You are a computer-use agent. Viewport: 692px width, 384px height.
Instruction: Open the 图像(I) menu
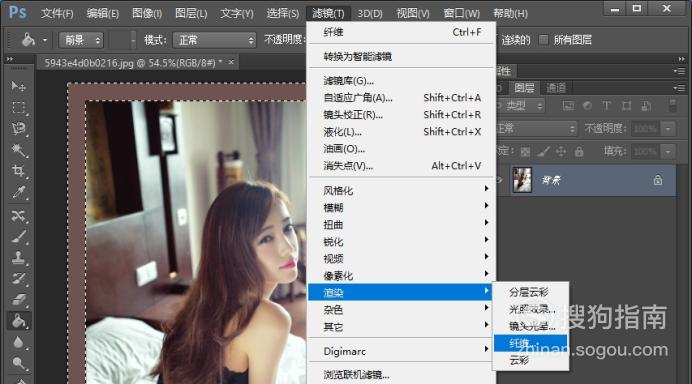click(147, 13)
